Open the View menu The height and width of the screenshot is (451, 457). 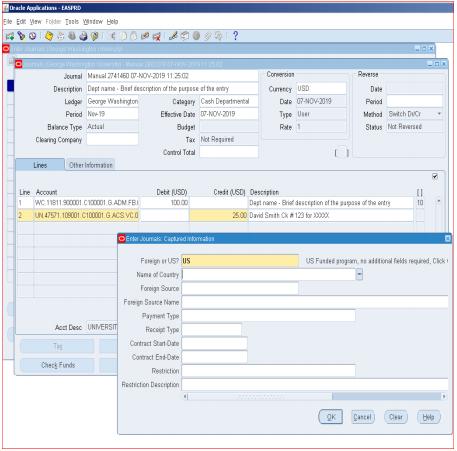36,22
